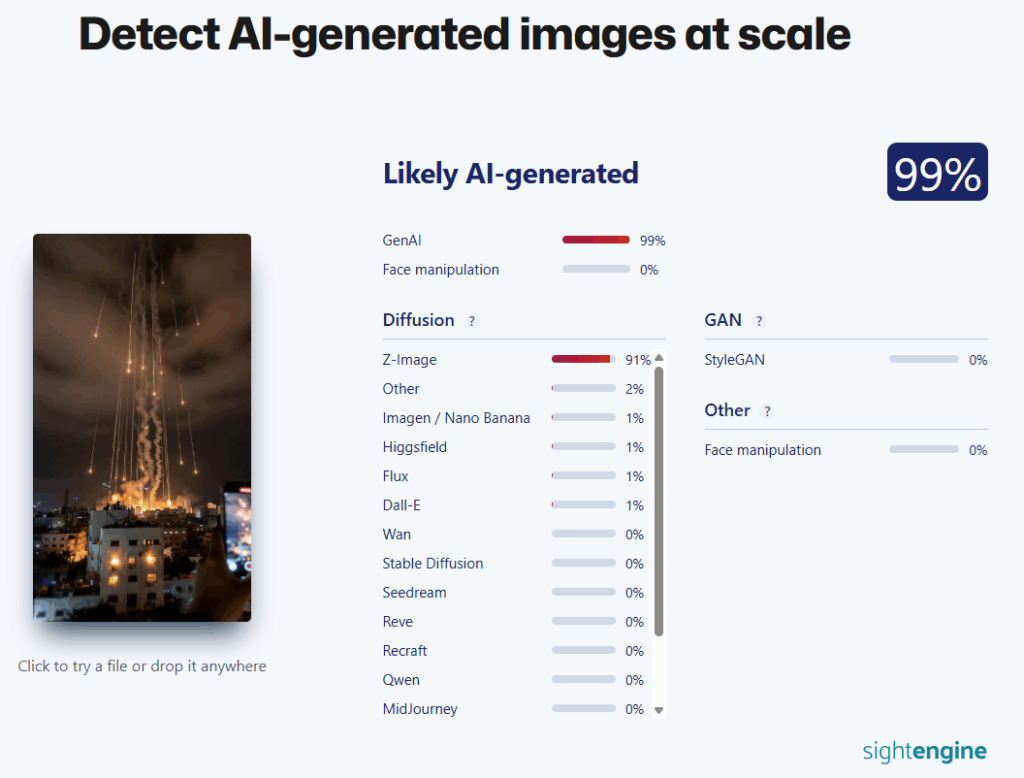The image size is (1024, 778).
Task: Select the Stable Diffusion row label
Action: pos(433,563)
